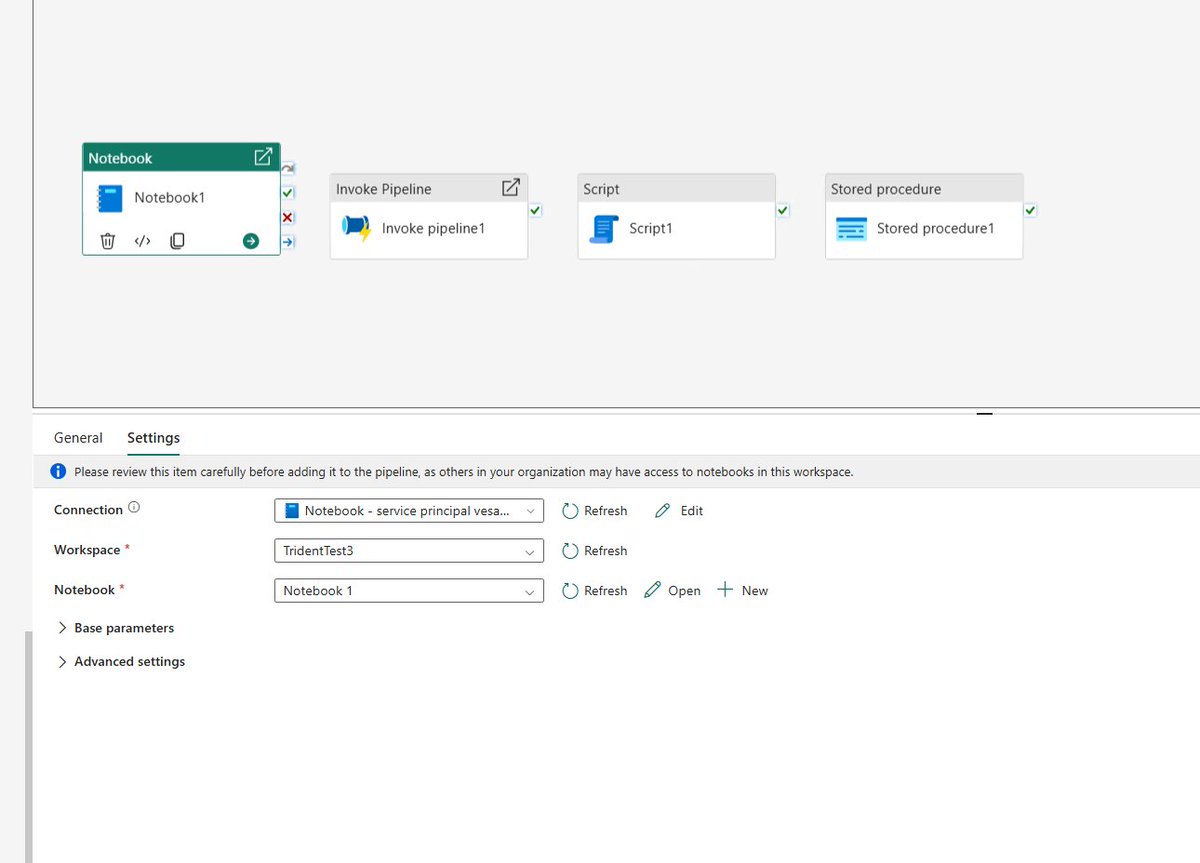Open Invoke Pipeline in new window icon

[510, 187]
